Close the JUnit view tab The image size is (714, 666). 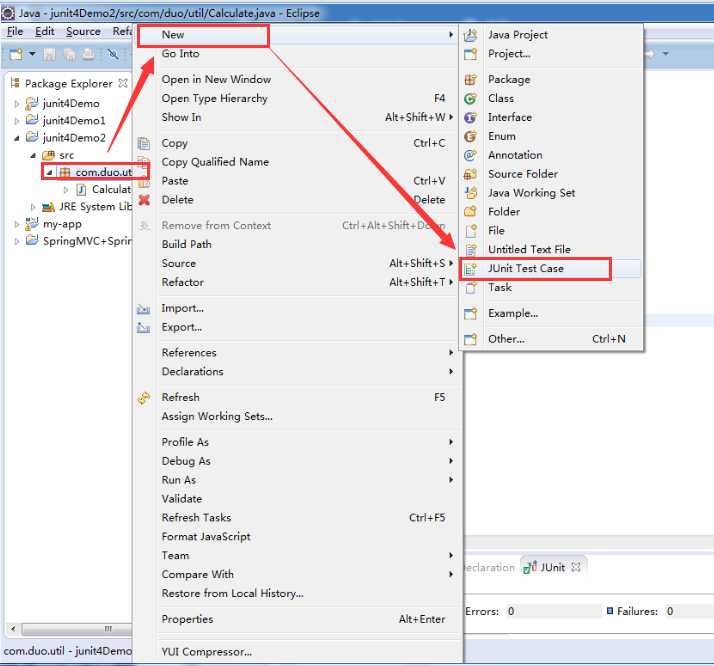tap(576, 567)
